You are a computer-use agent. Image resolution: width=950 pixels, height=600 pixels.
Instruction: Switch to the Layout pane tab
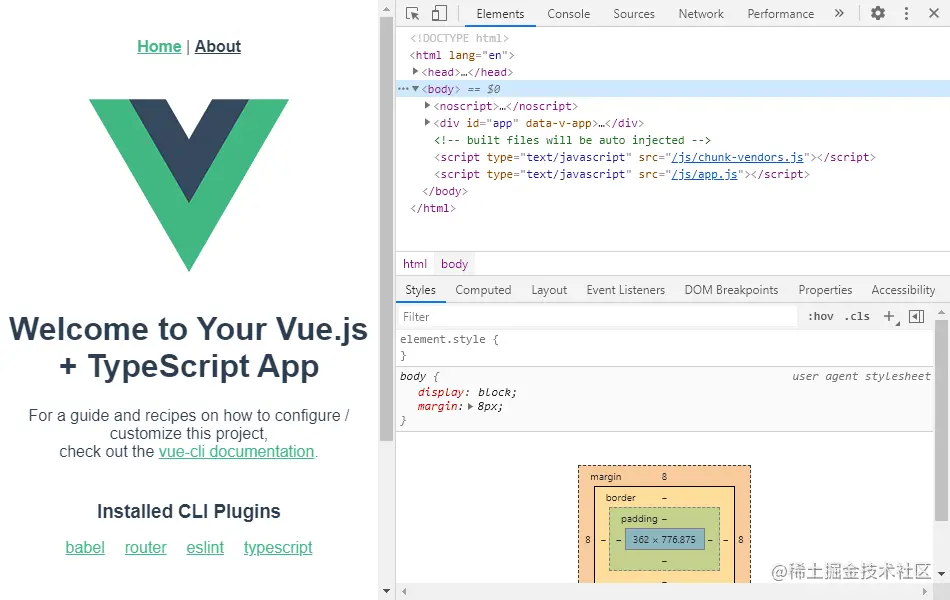click(x=549, y=290)
